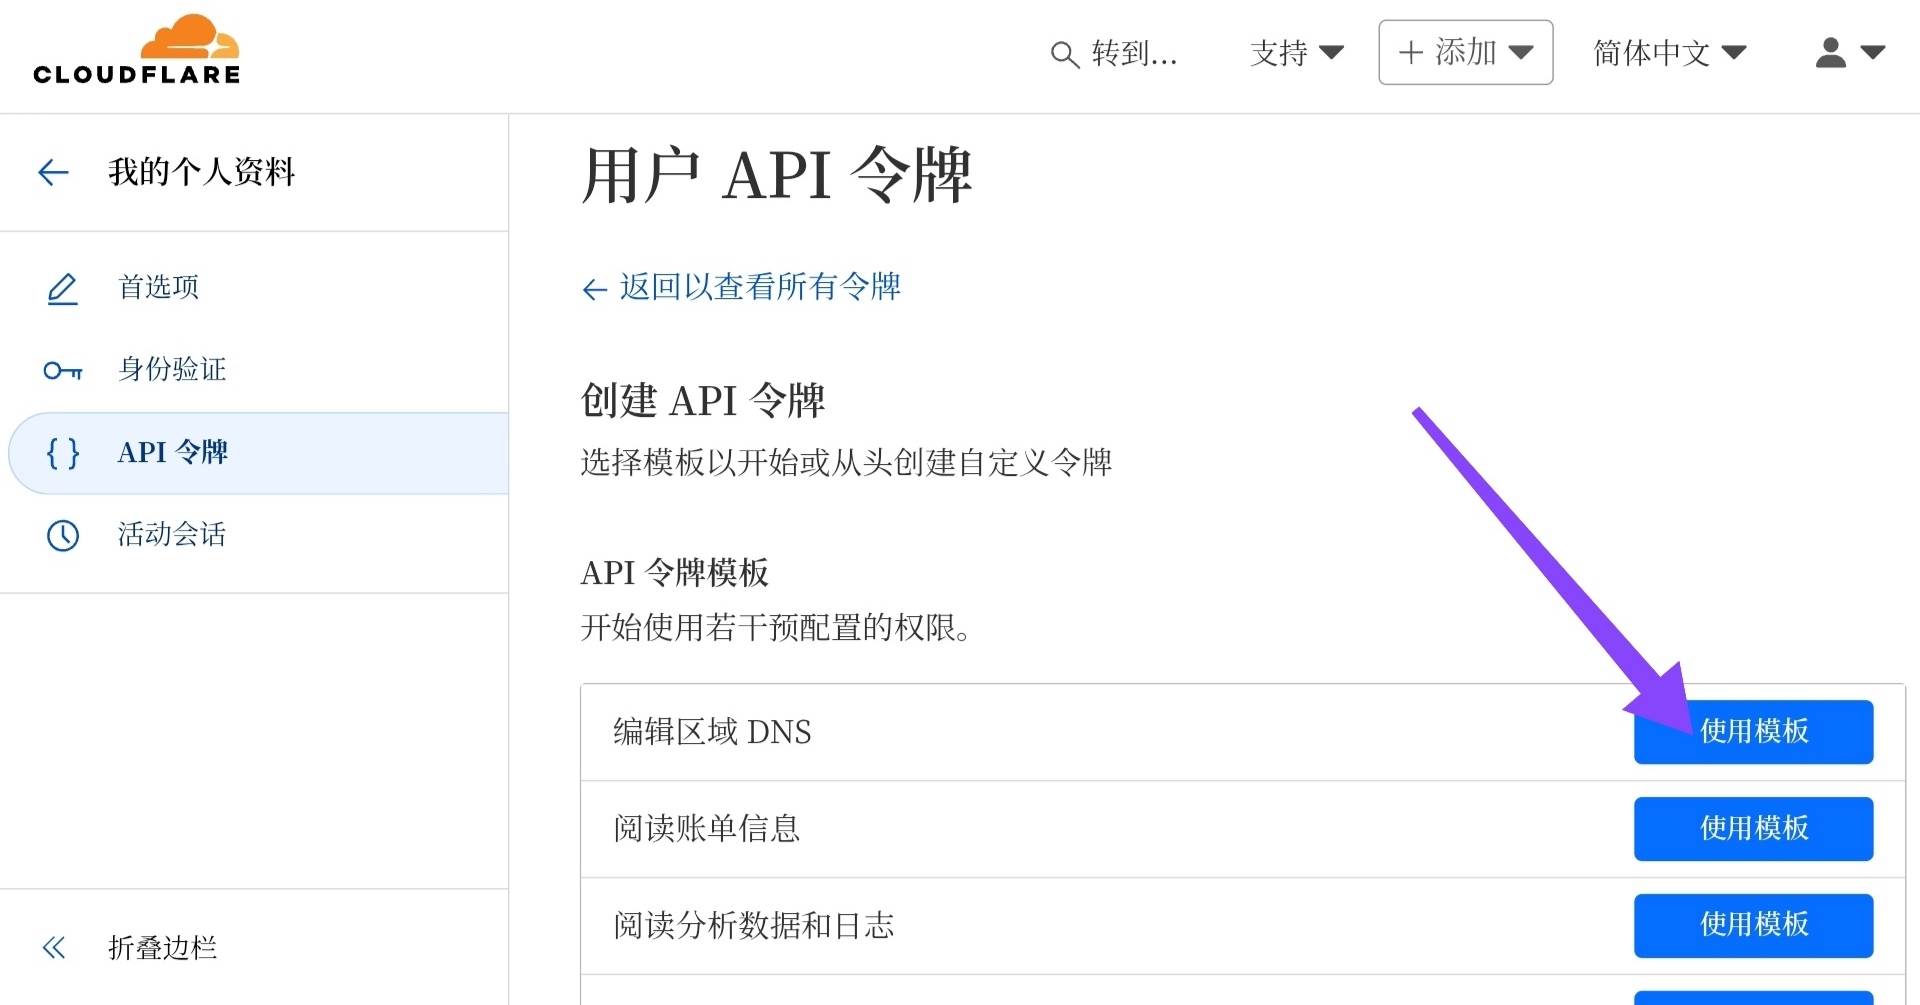Use template for 阅读分析数据和日志

(x=1753, y=925)
